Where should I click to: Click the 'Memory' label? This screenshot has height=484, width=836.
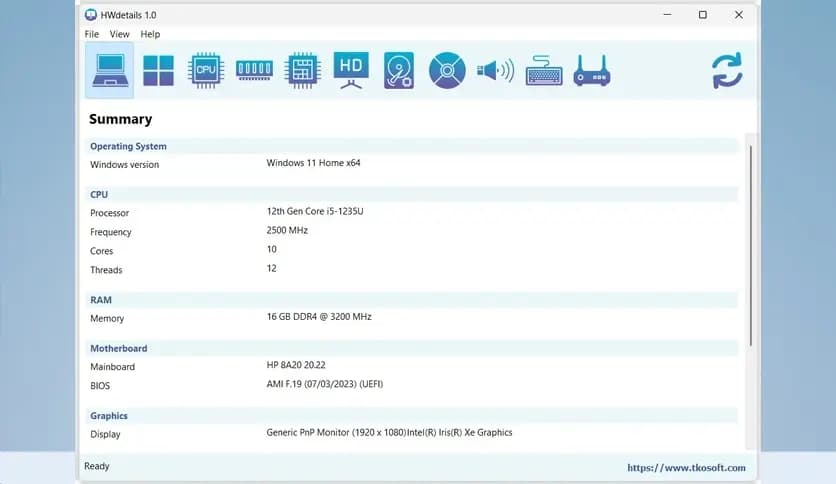point(107,319)
